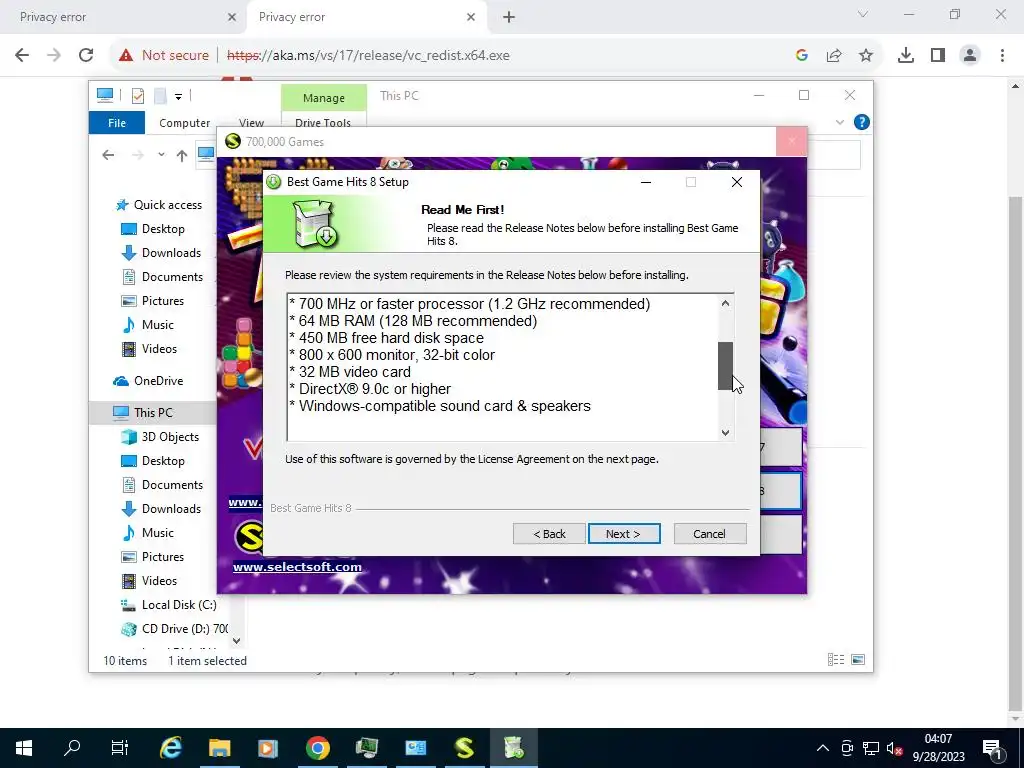1024x768 pixels.
Task: Toggle Chrome side panel icon
Action: [938, 55]
